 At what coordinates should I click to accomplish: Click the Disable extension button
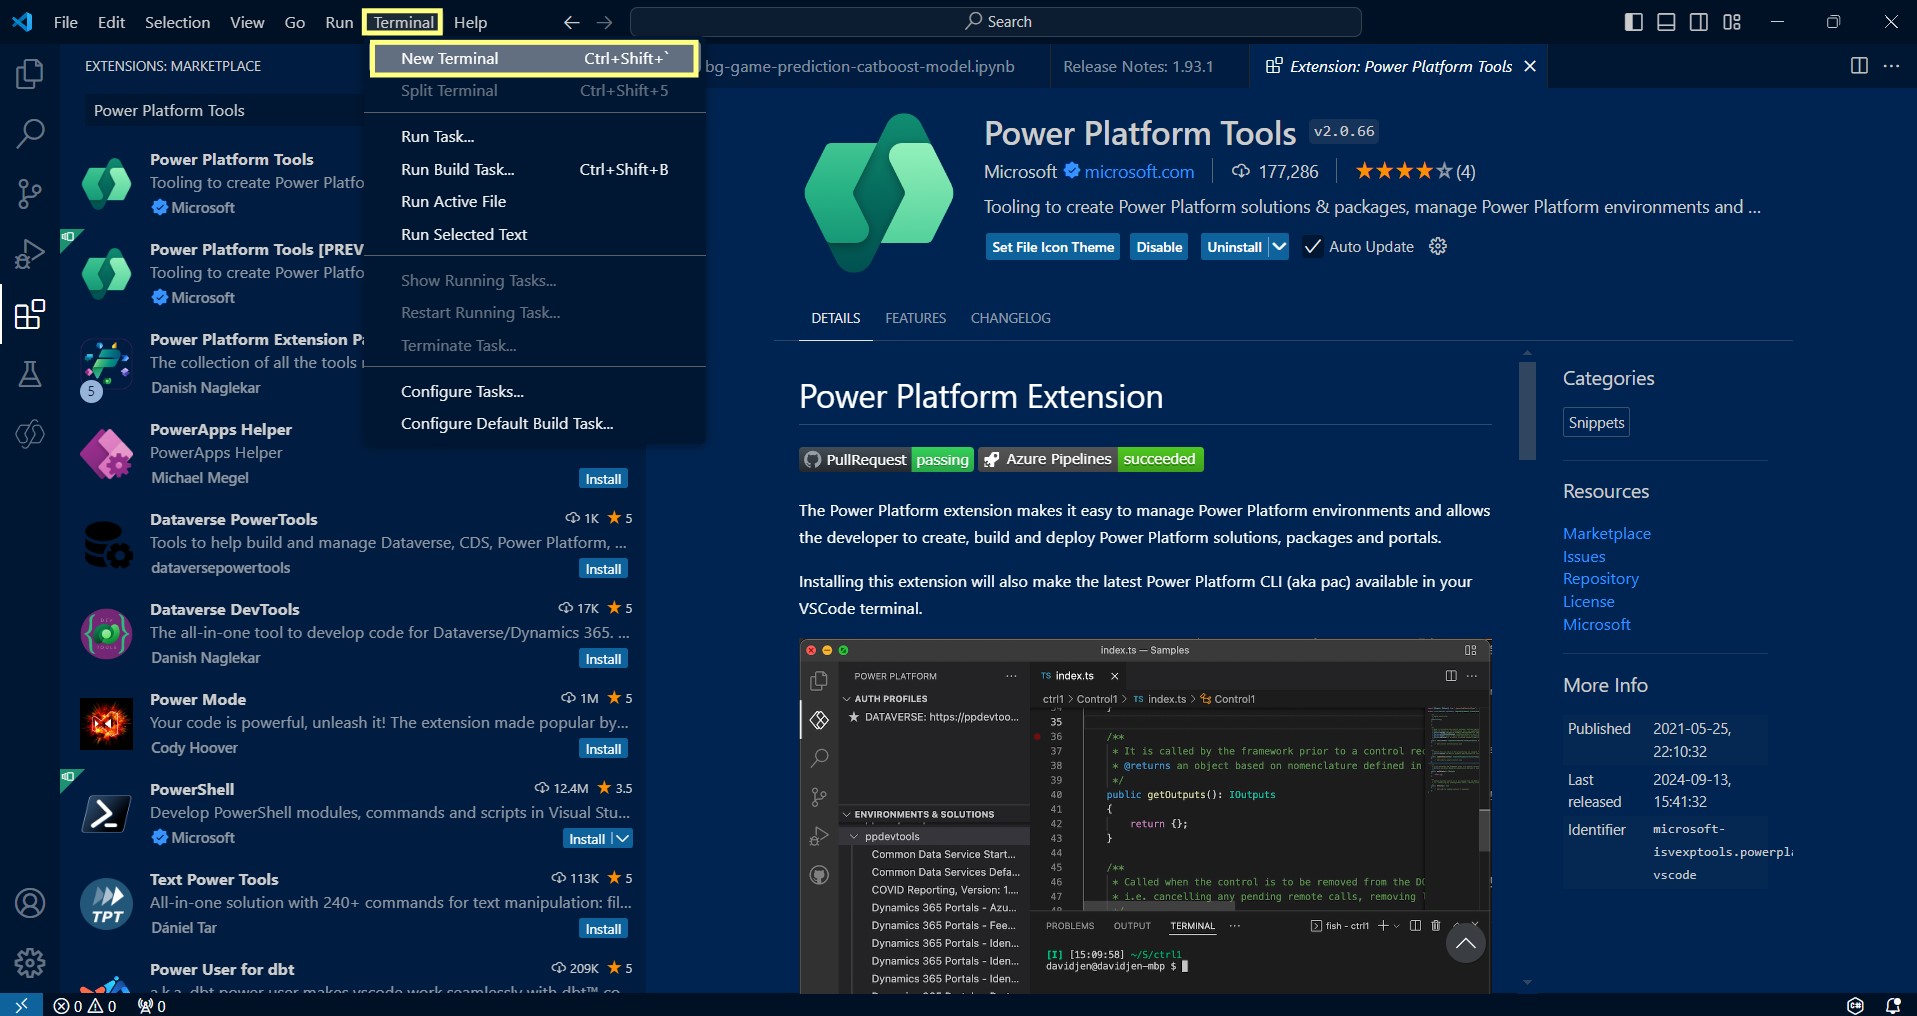point(1159,247)
